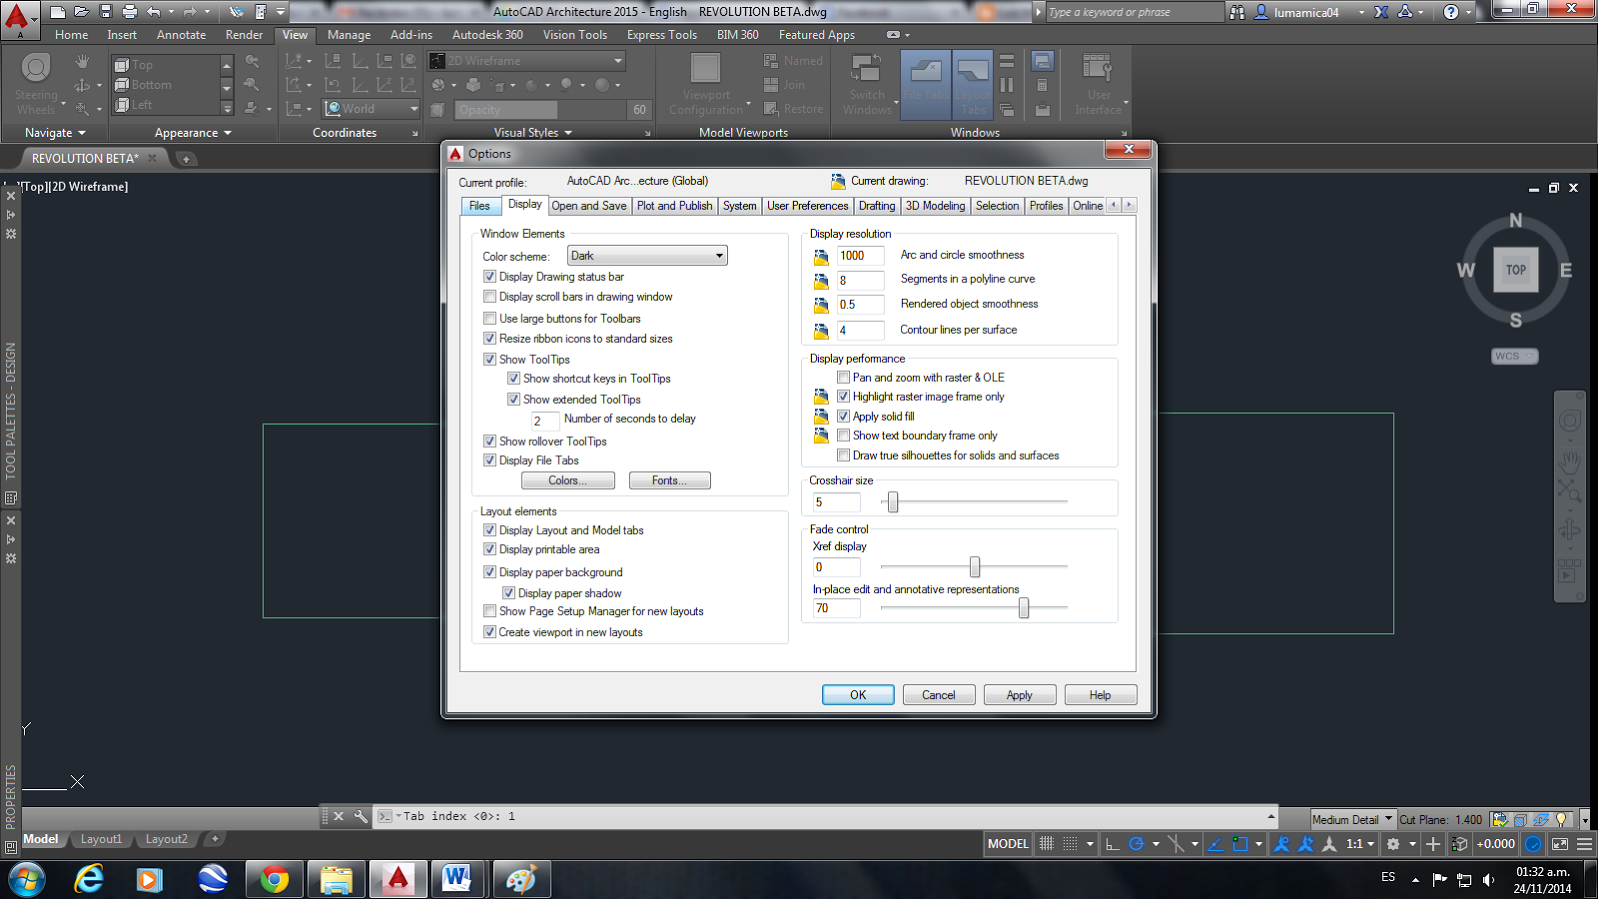Open the 2D Wireframe visual style dropdown
The height and width of the screenshot is (899, 1600).
point(527,60)
